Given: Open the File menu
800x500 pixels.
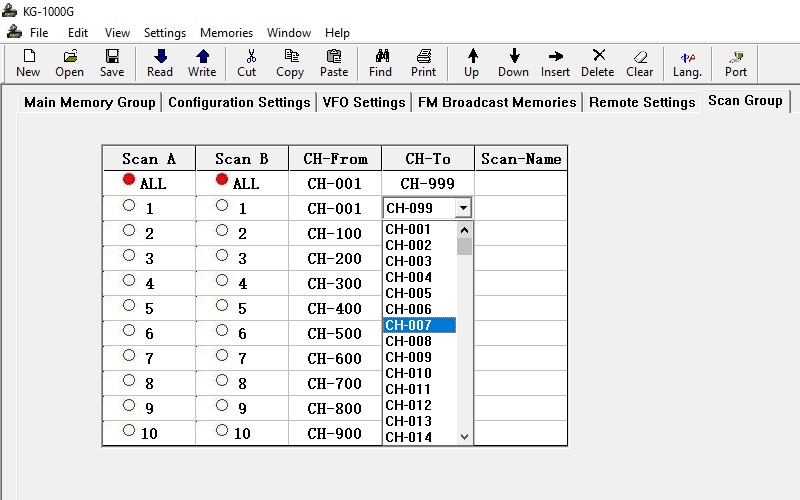Looking at the screenshot, I should coord(39,33).
